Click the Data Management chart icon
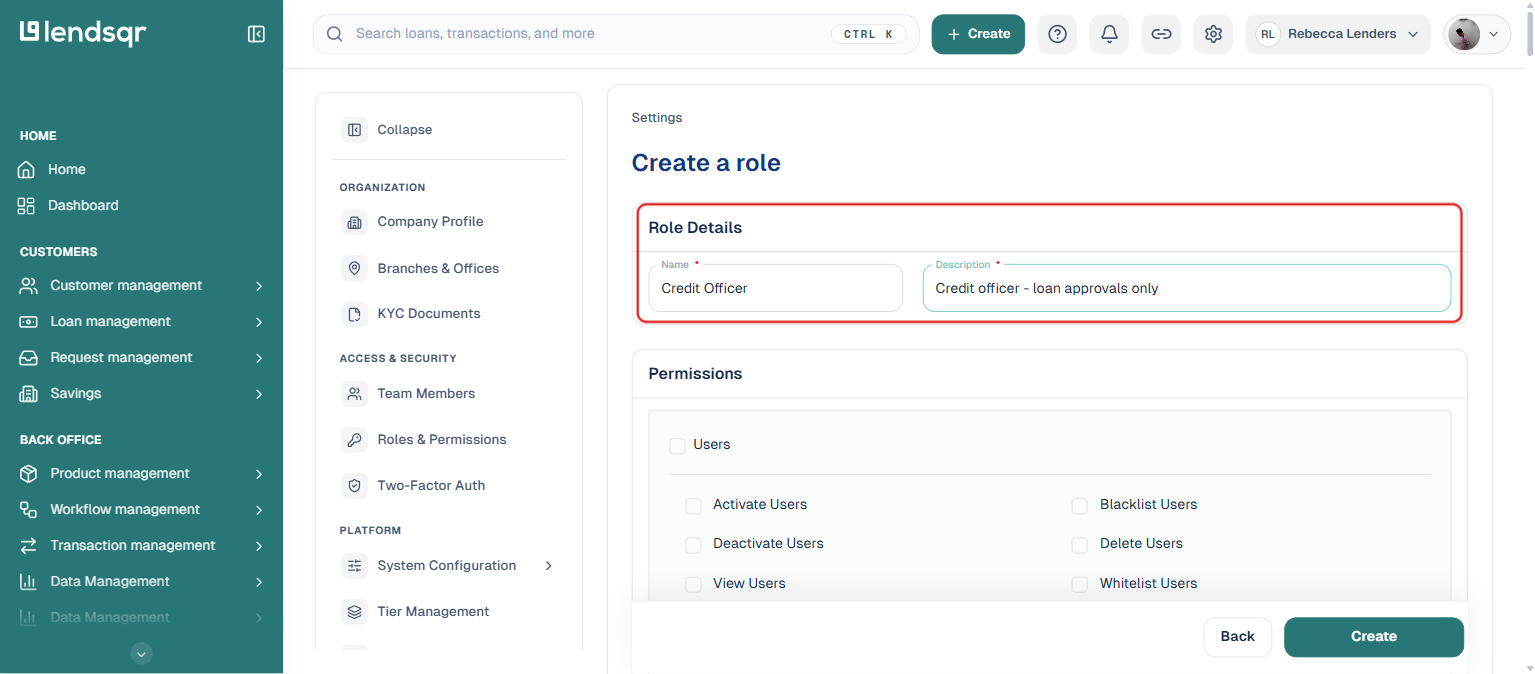Image resolution: width=1535 pixels, height=674 pixels. 29,581
